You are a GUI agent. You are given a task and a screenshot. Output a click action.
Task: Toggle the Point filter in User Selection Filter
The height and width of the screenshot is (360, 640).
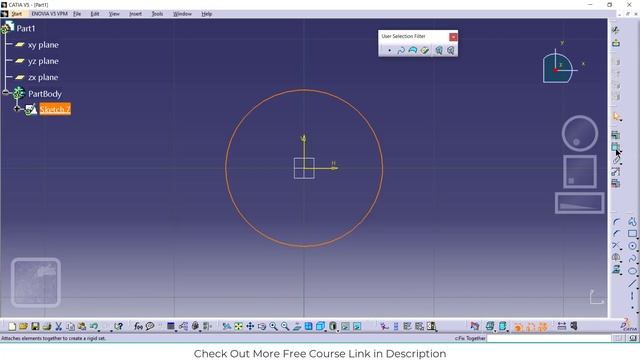click(389, 50)
